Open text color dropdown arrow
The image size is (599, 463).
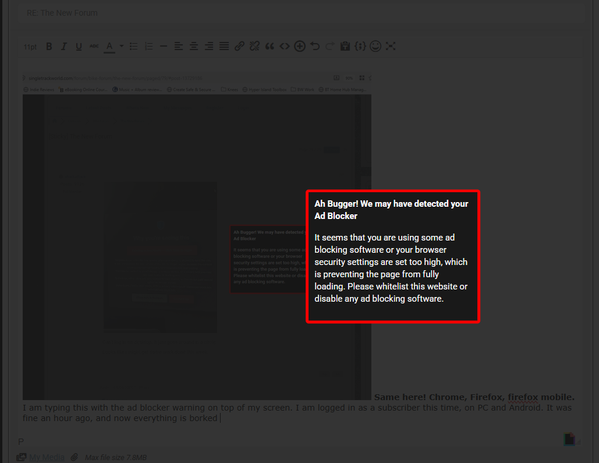(x=121, y=46)
